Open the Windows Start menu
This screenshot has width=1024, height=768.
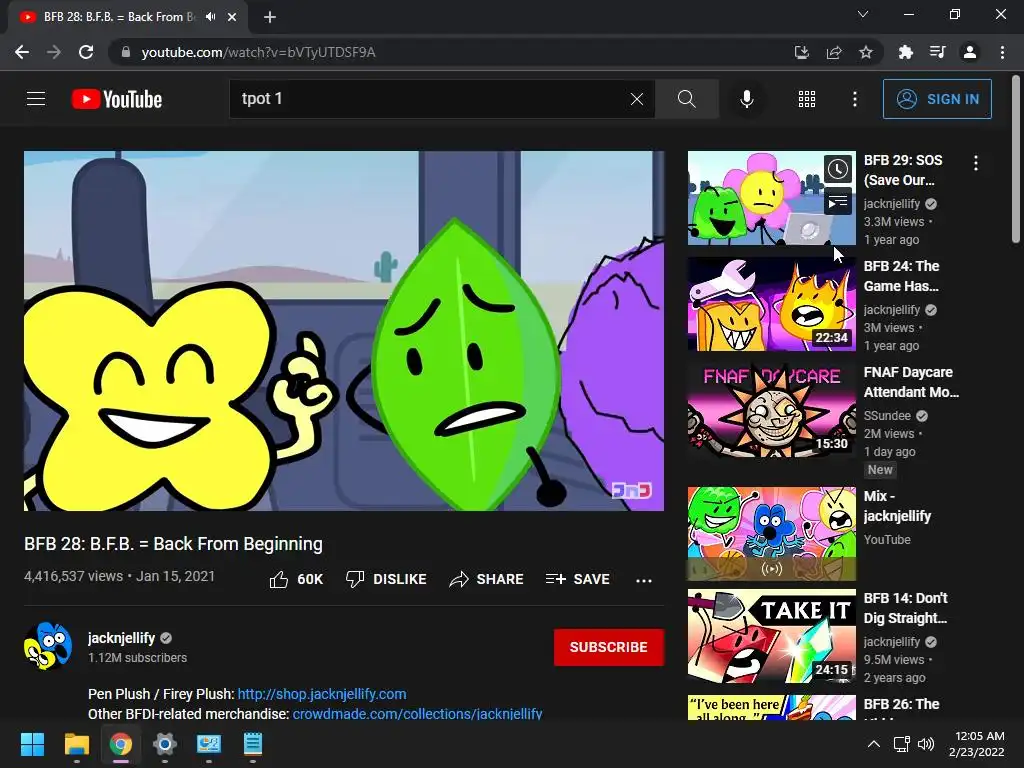point(32,744)
